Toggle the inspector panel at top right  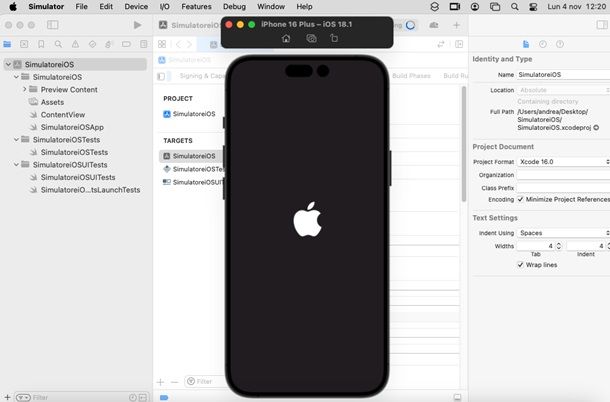pyautogui.click(x=602, y=25)
